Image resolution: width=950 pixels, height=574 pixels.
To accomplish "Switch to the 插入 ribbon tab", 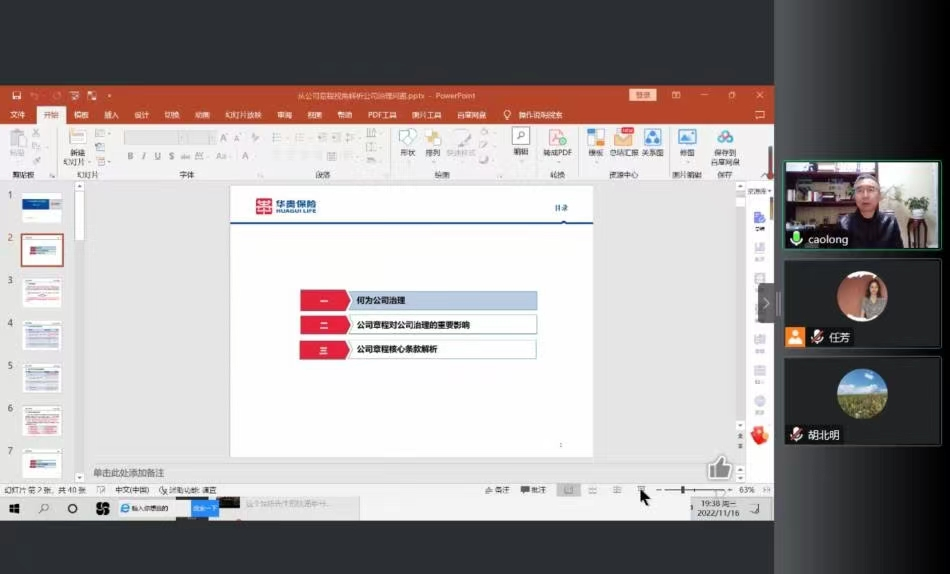I will (x=111, y=115).
